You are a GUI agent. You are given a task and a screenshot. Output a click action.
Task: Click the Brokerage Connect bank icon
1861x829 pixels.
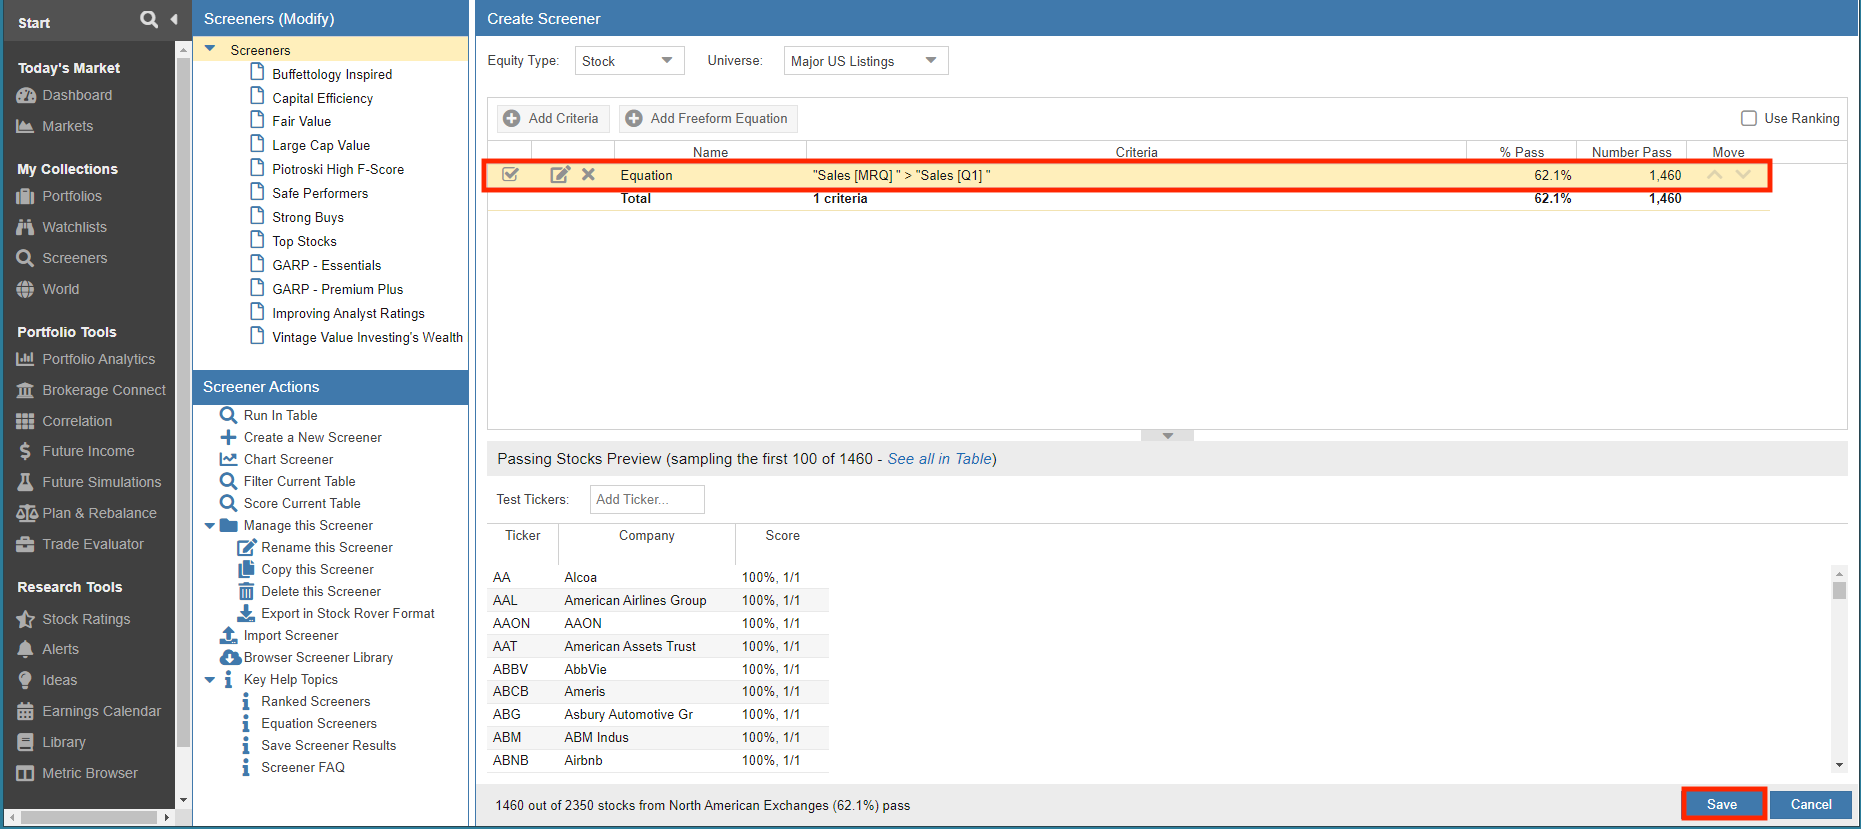[x=25, y=390]
